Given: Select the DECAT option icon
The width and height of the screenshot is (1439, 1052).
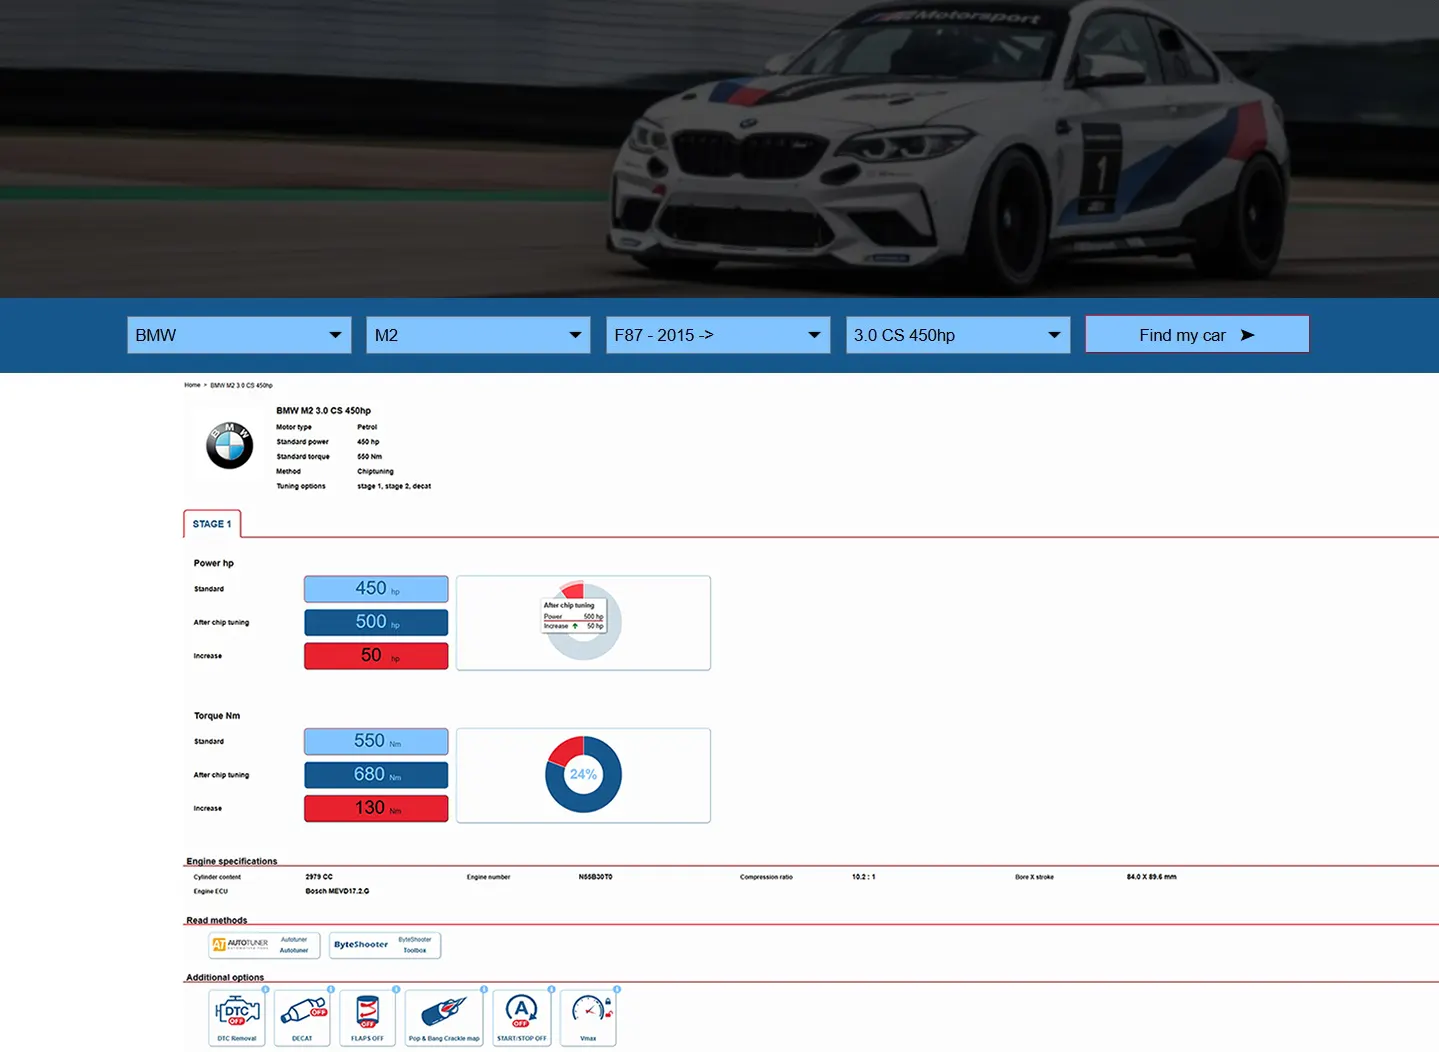Looking at the screenshot, I should [302, 1012].
